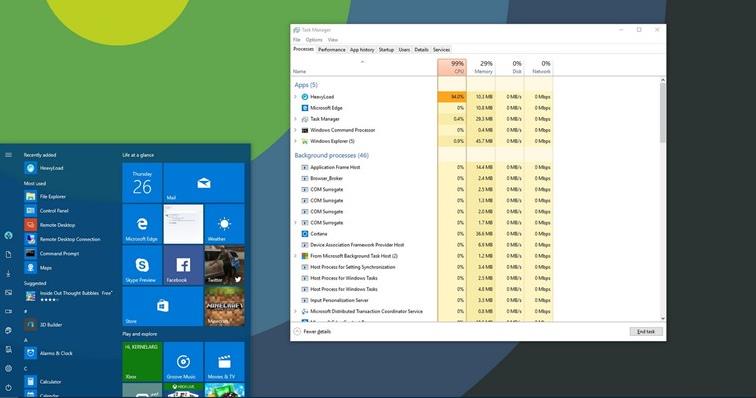Open Settings gear in Start menu rail
The height and width of the screenshot is (398, 756).
click(9, 369)
